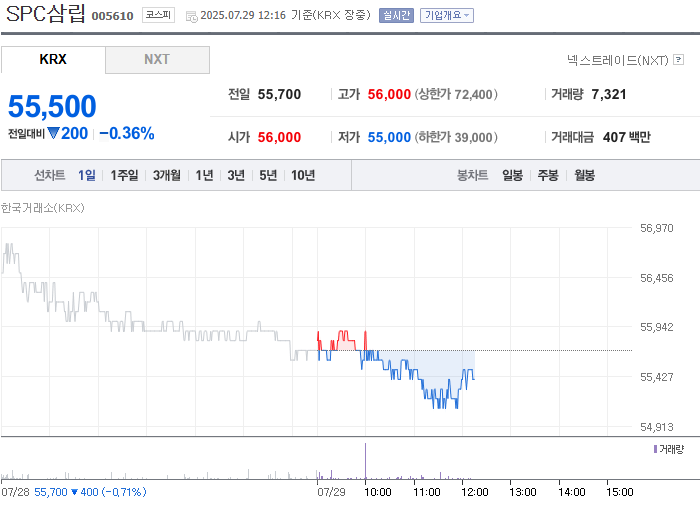Show the 월봉 candlestick chart
The width and height of the screenshot is (700, 505).
click(584, 175)
